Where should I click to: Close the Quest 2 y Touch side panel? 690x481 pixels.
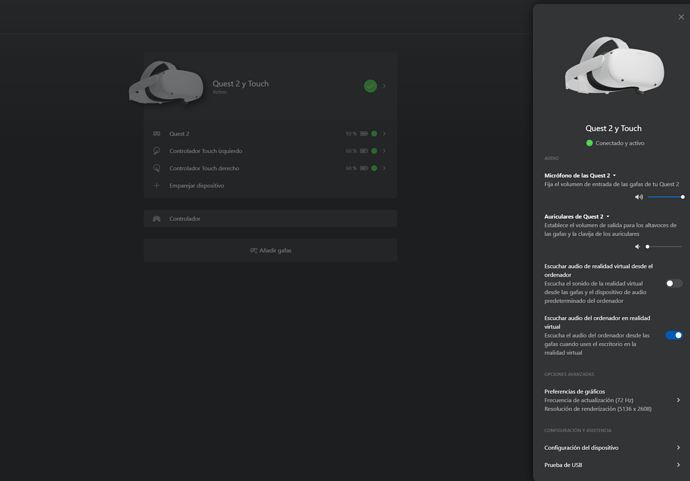(681, 17)
